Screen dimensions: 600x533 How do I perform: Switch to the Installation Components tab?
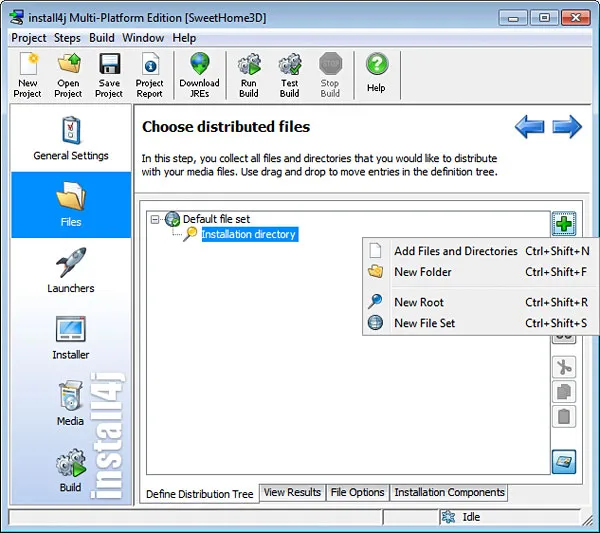(449, 492)
